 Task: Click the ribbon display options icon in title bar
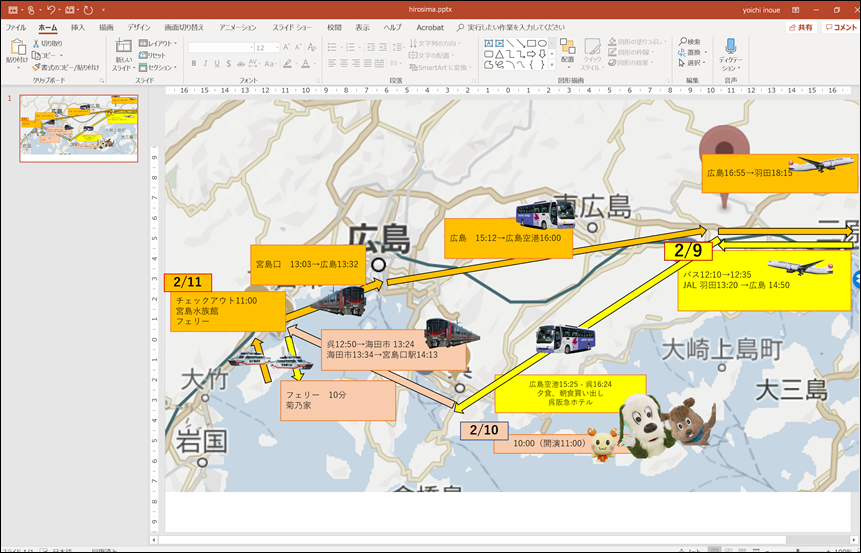[796, 10]
